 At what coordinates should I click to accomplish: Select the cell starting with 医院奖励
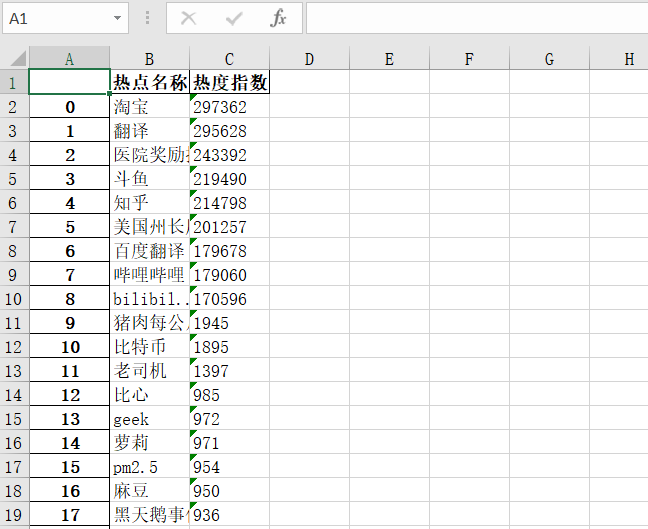150,154
